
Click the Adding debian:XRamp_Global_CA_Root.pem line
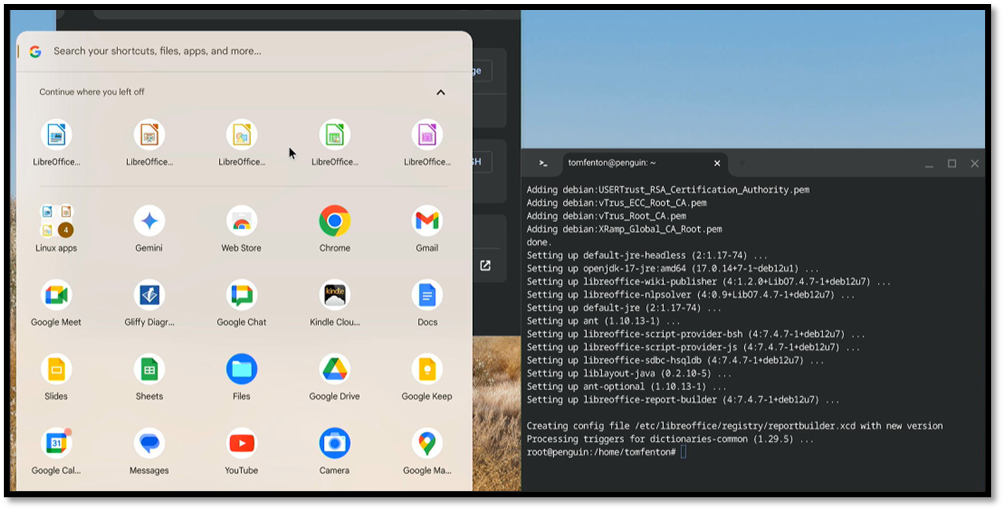624,229
